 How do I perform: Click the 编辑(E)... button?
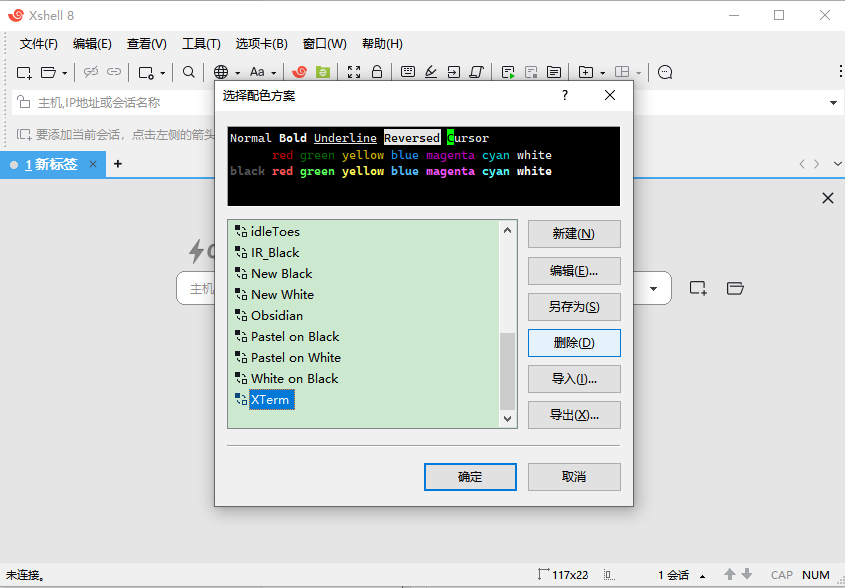tap(574, 271)
